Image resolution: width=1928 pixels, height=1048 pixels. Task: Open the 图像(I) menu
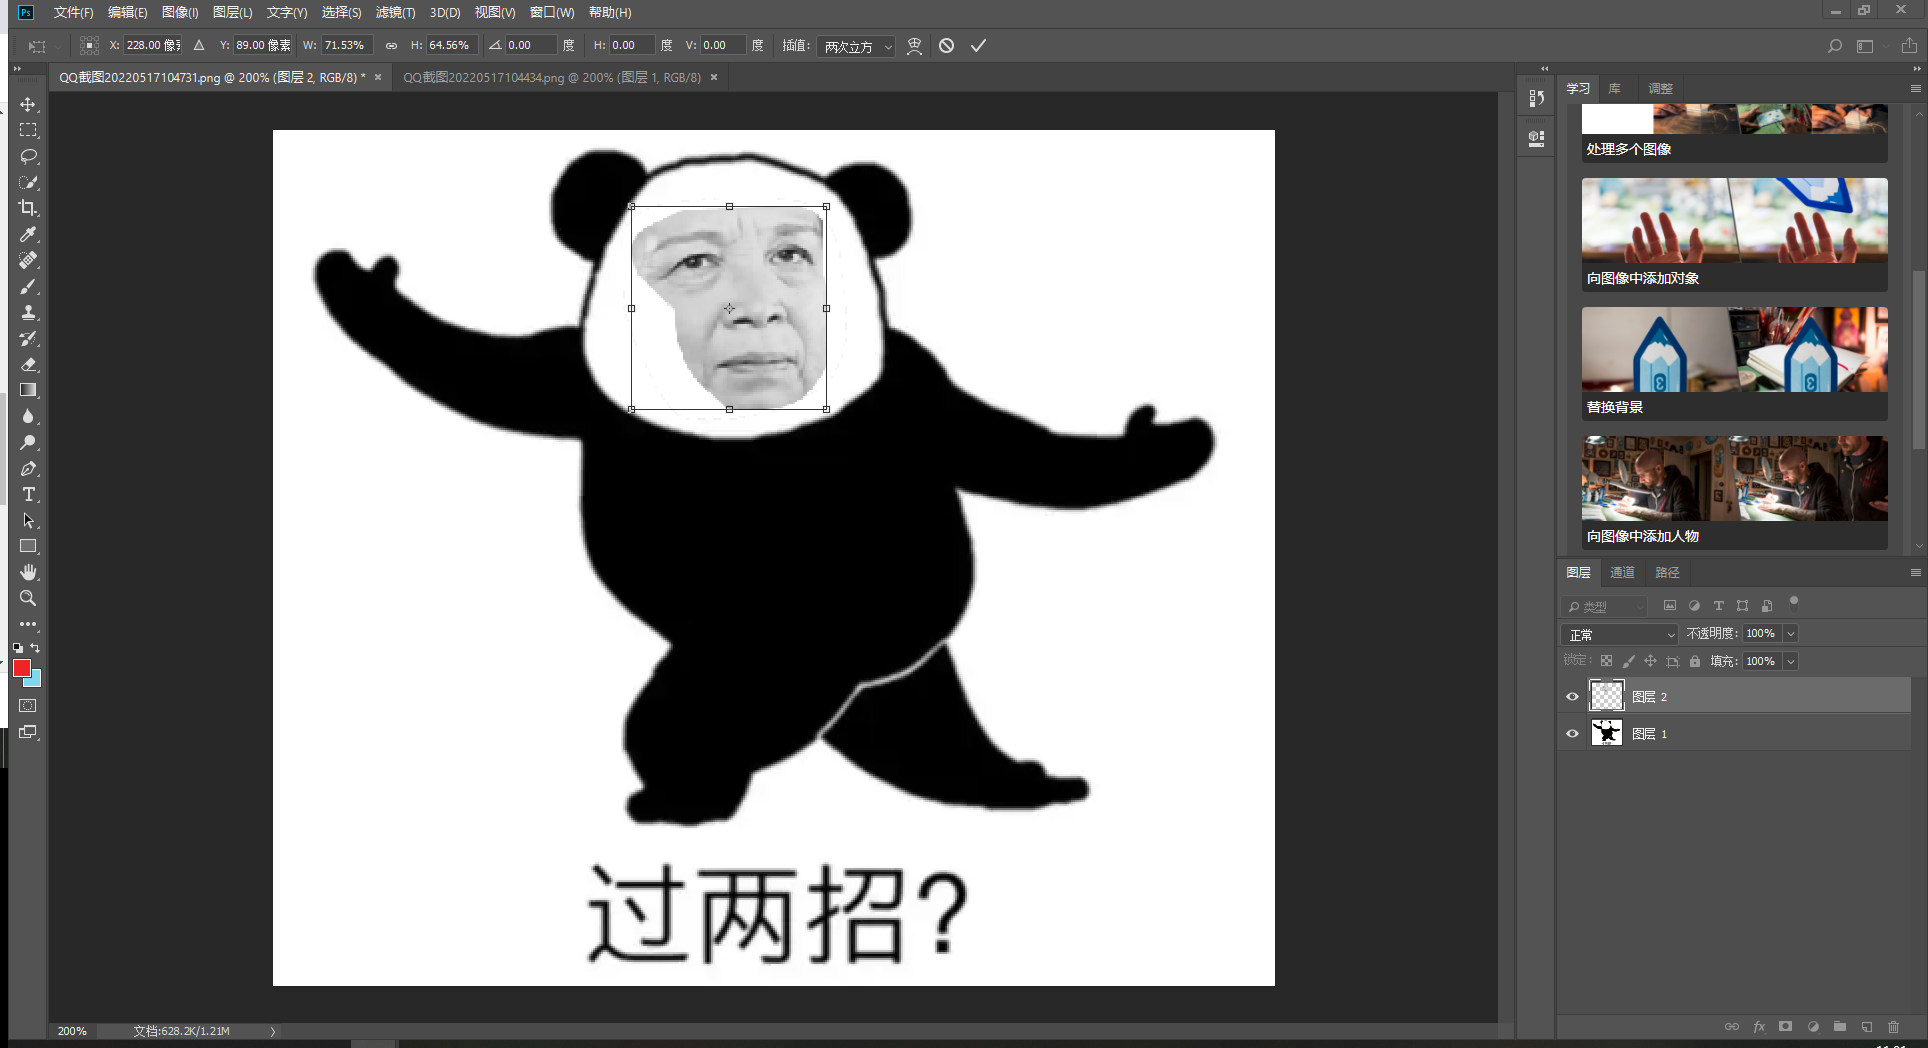(180, 12)
